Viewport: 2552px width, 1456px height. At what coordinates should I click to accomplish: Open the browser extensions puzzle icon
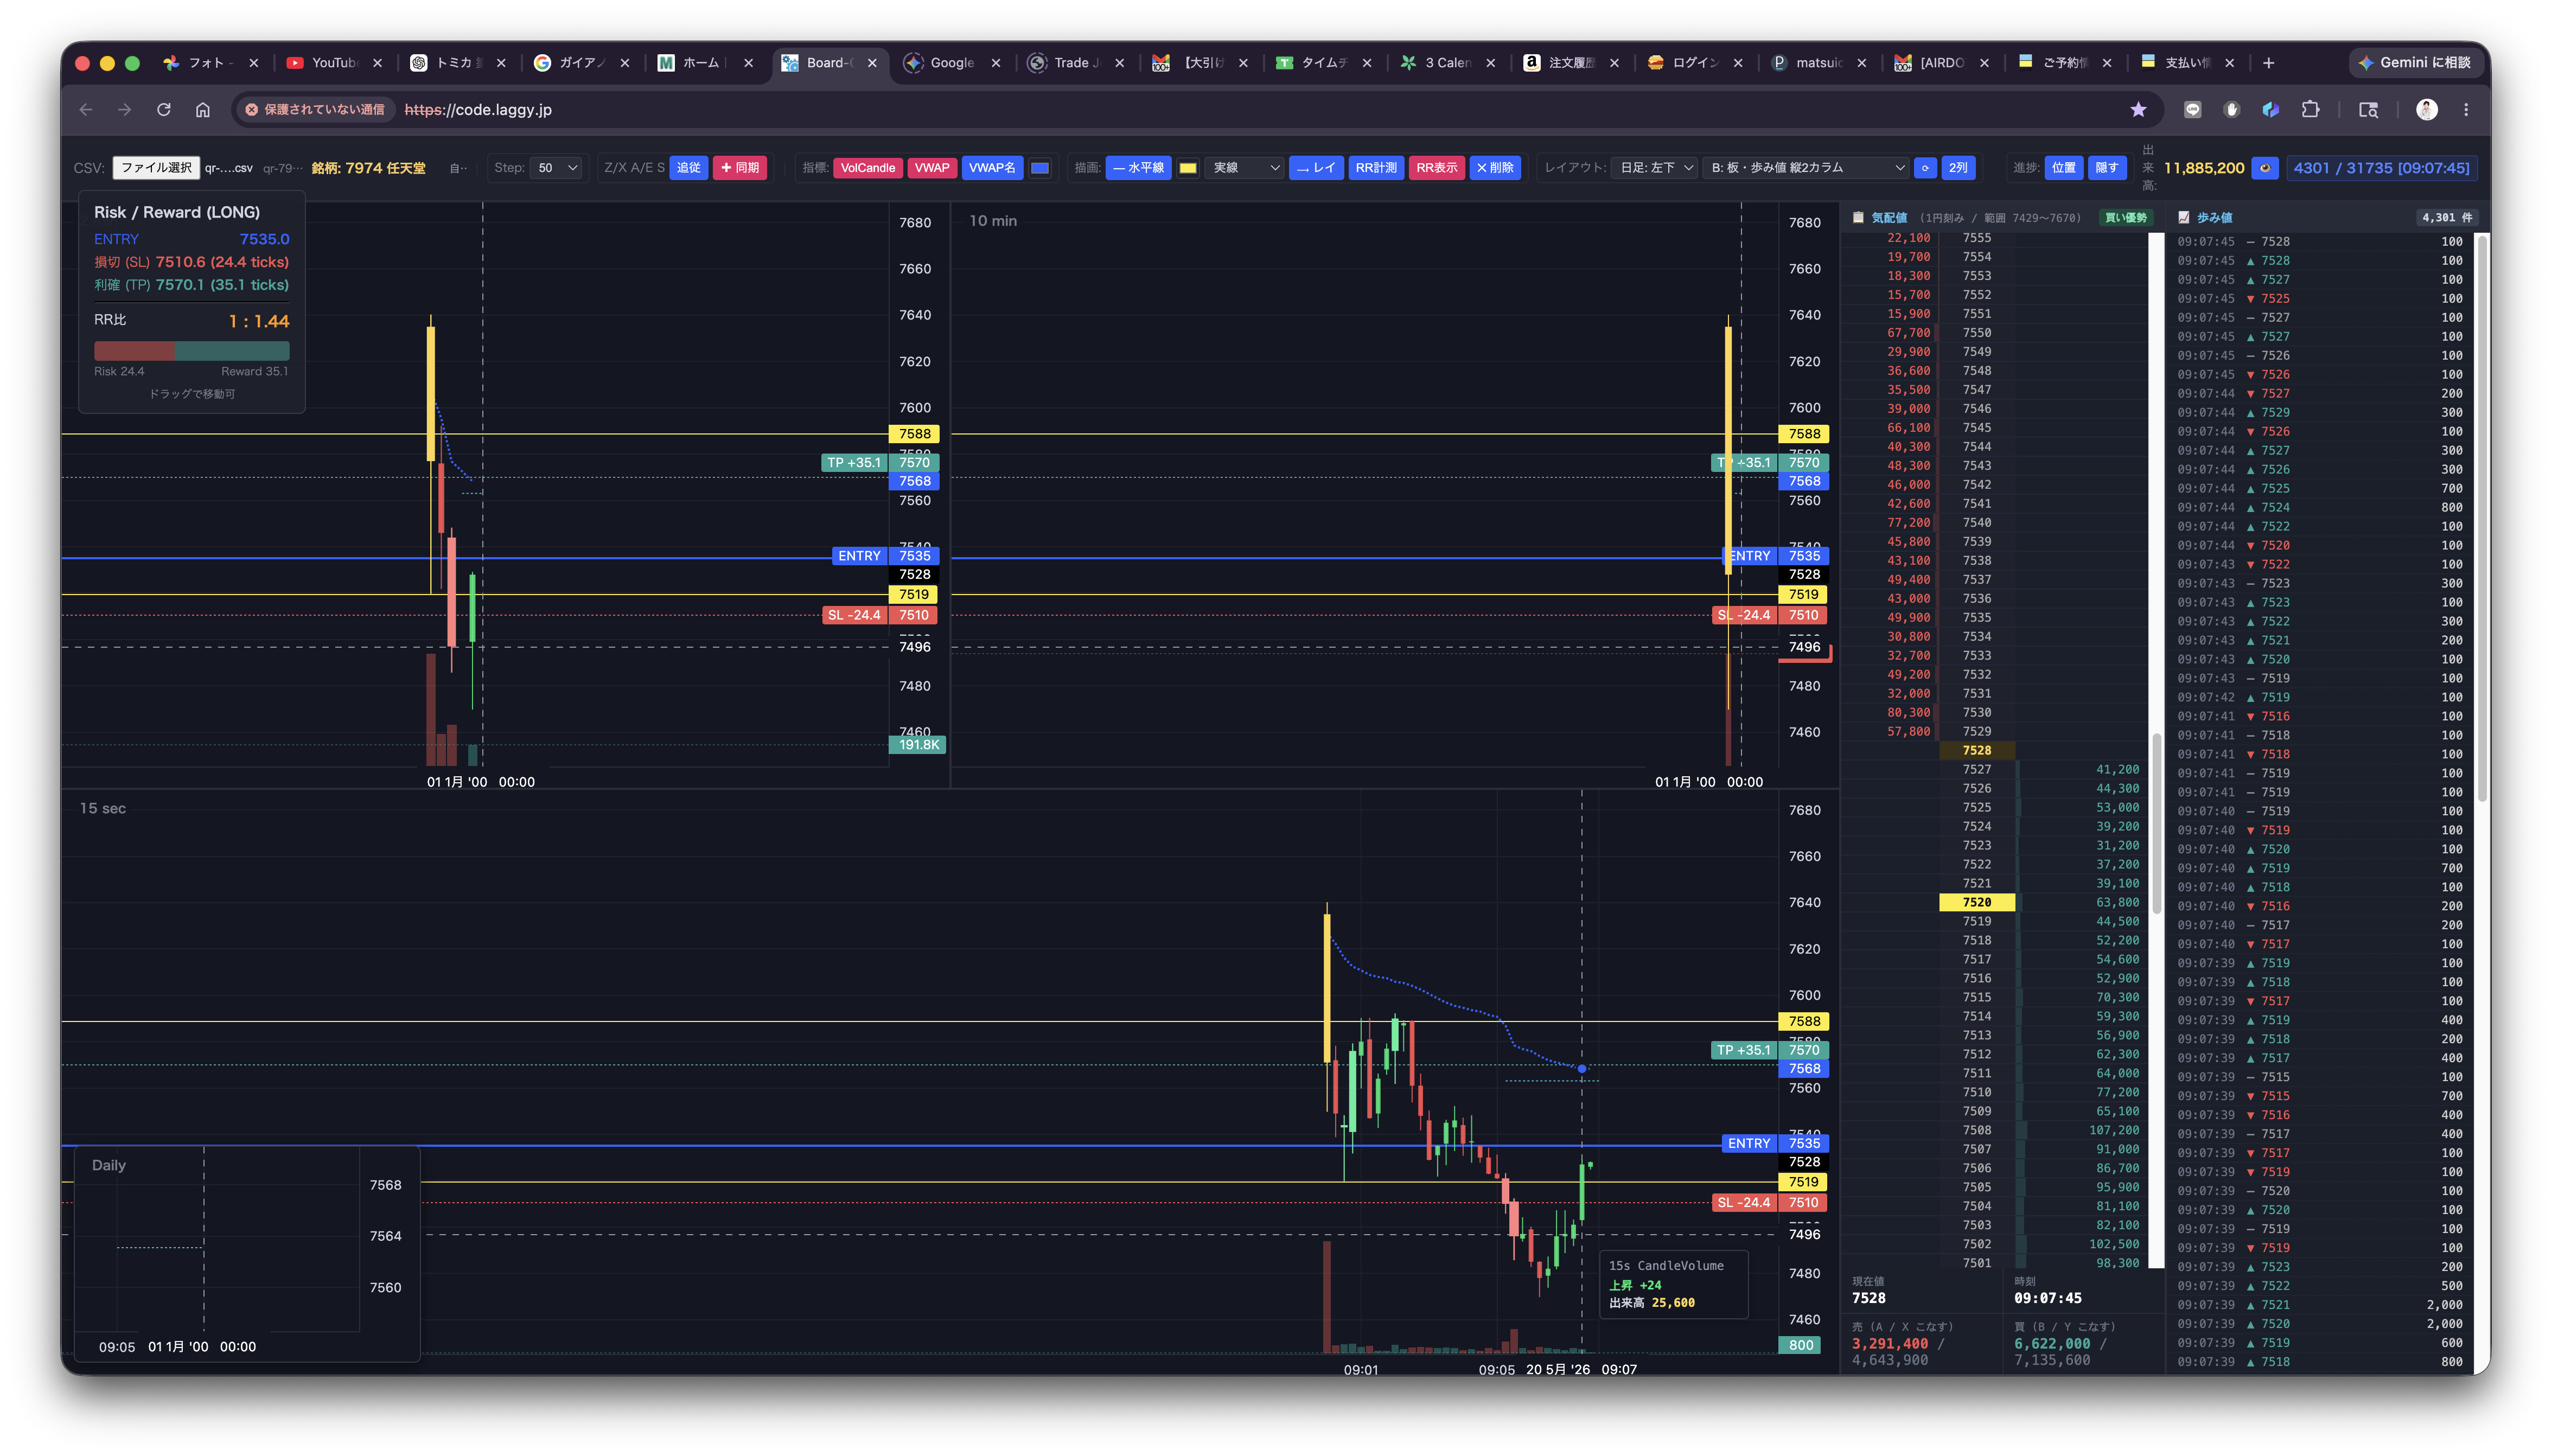(2310, 110)
